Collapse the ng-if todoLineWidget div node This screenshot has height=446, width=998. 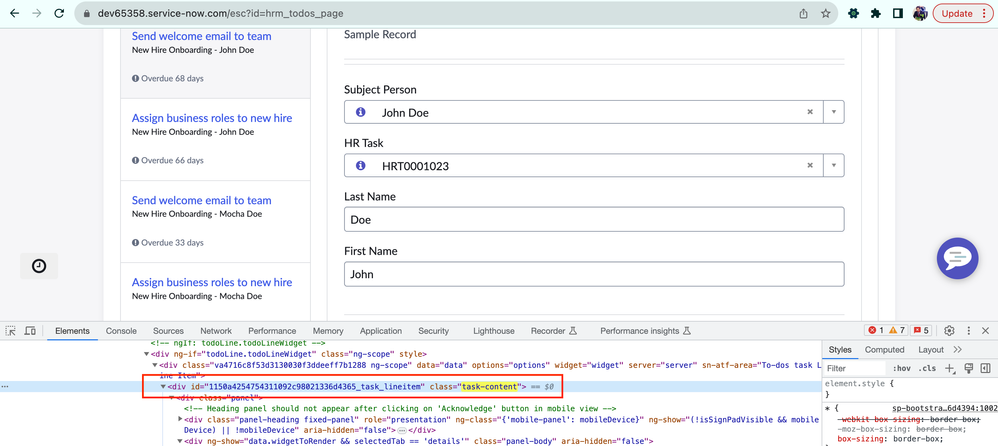click(x=147, y=354)
